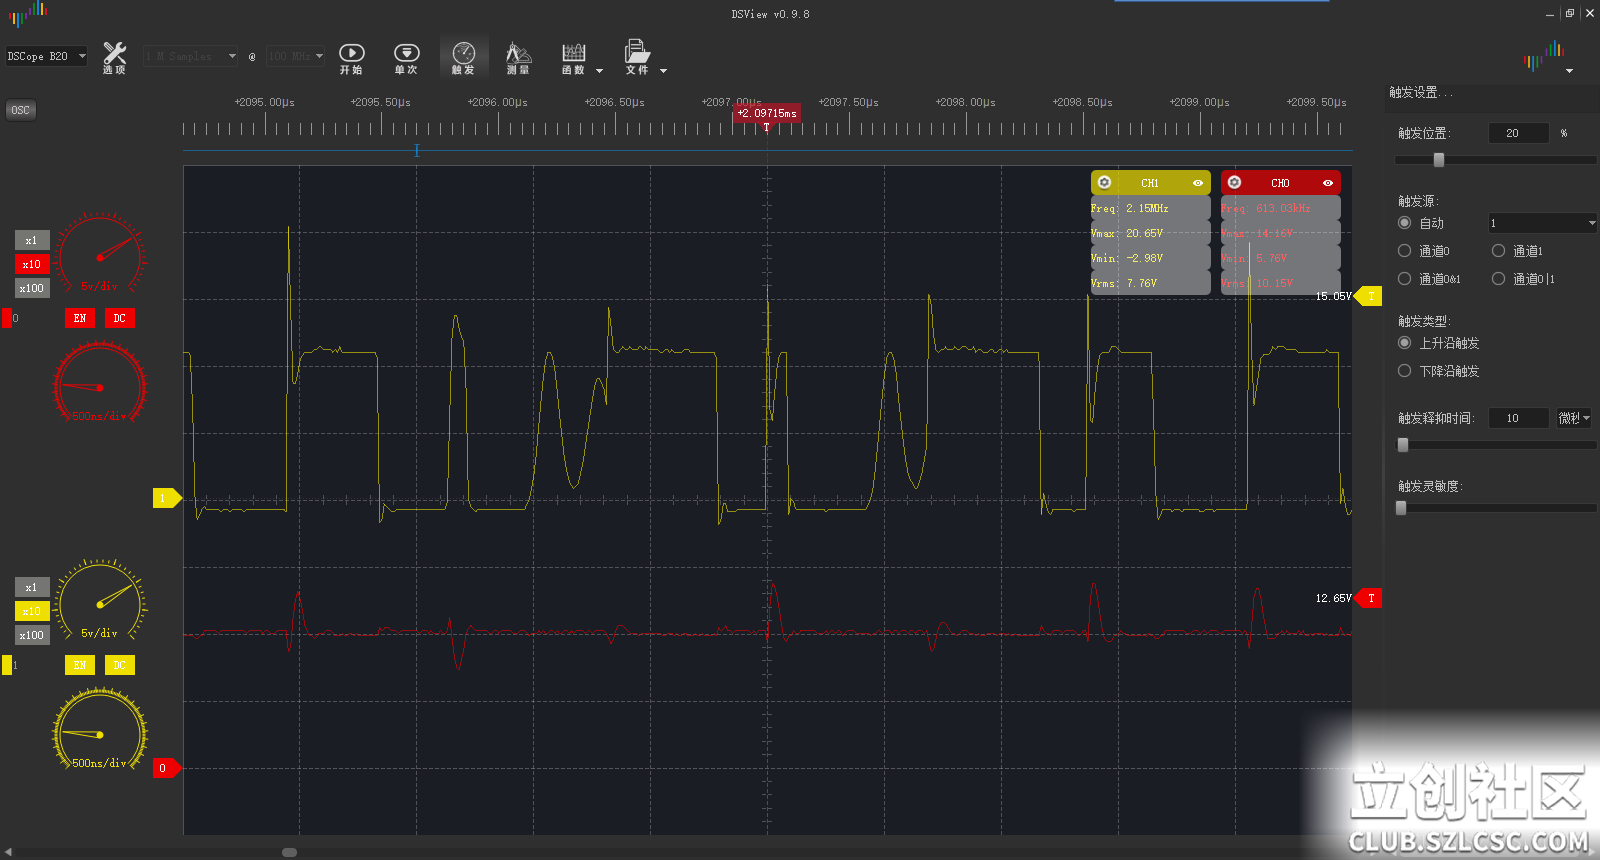Click yellow channel 1 color indicator
The image size is (1600, 860).
tap(7, 665)
